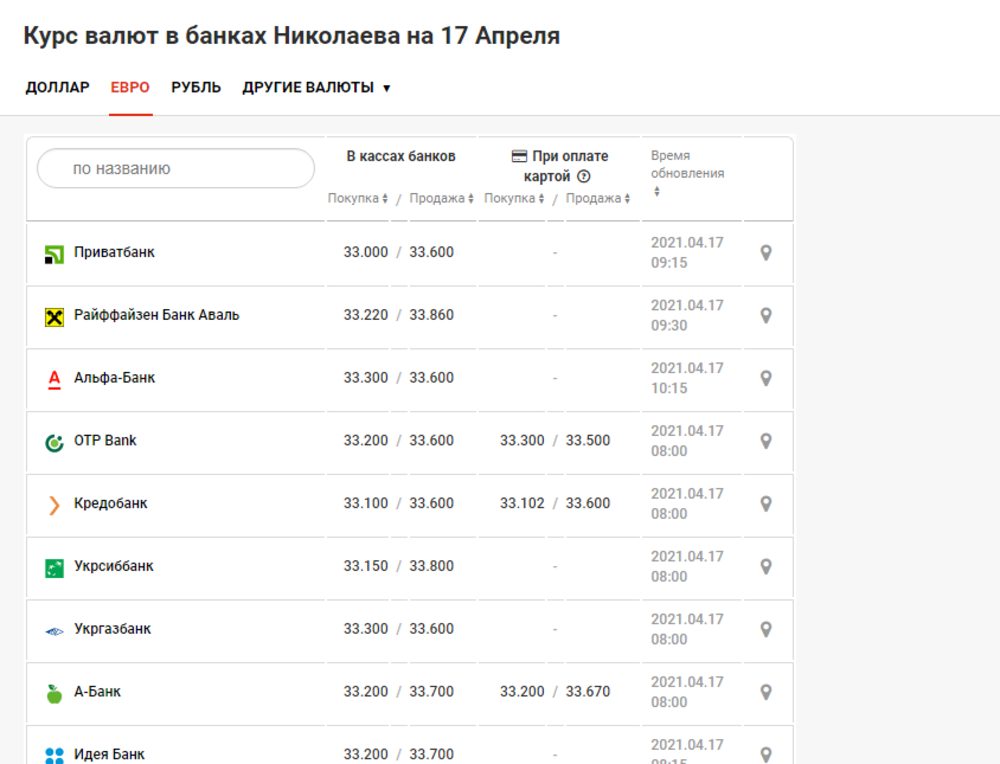Sort by cash desk Продажа rate

(441, 198)
